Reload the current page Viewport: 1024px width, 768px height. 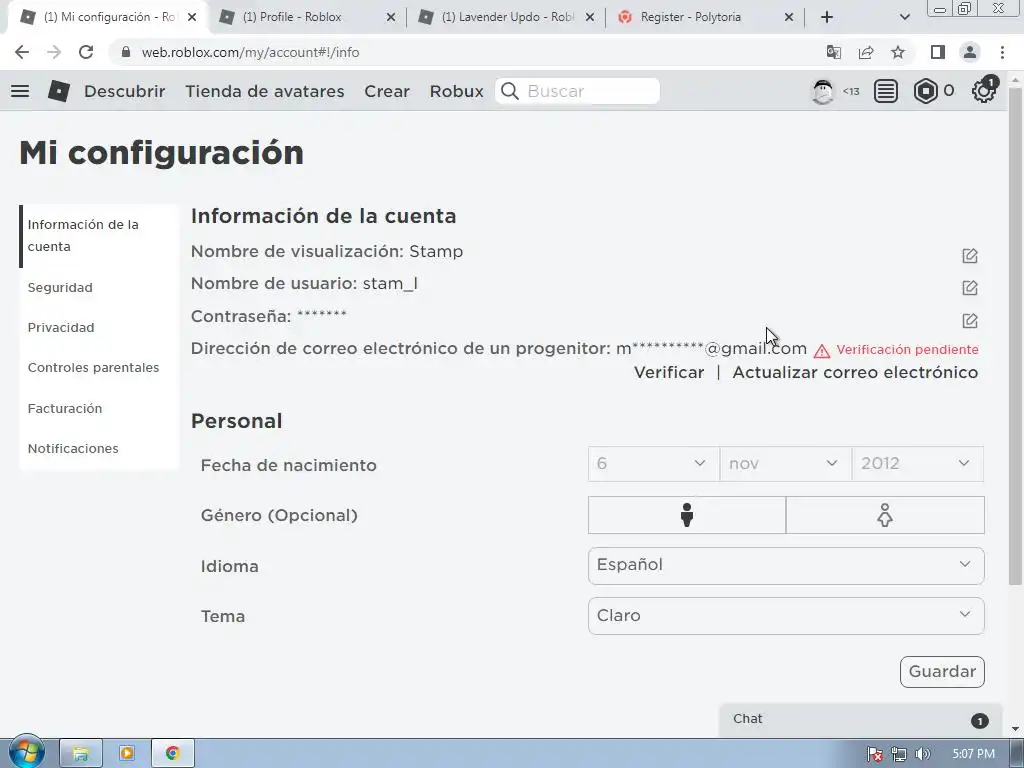click(x=86, y=52)
